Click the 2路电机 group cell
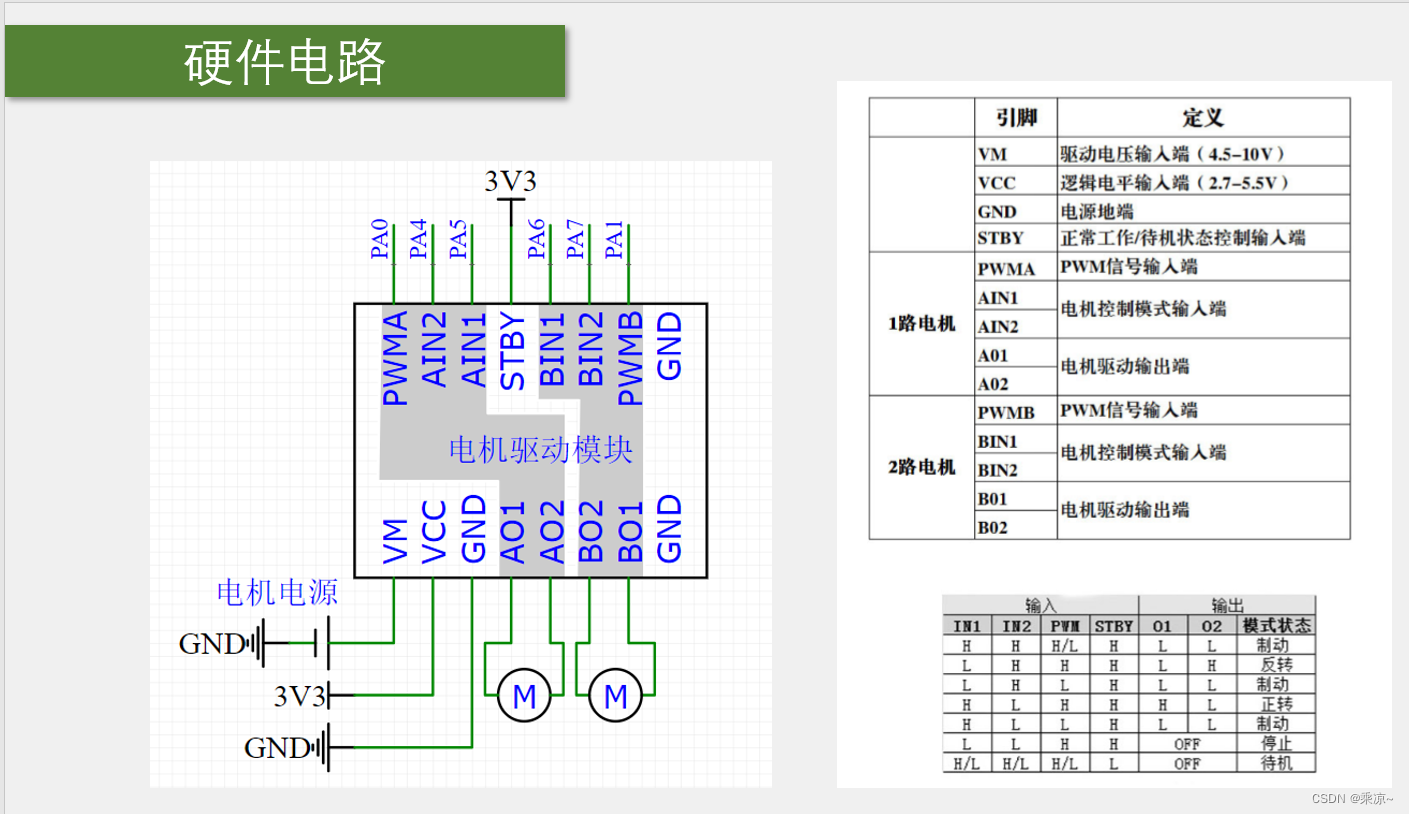Screen dimensions: 1409x814 (922, 467)
